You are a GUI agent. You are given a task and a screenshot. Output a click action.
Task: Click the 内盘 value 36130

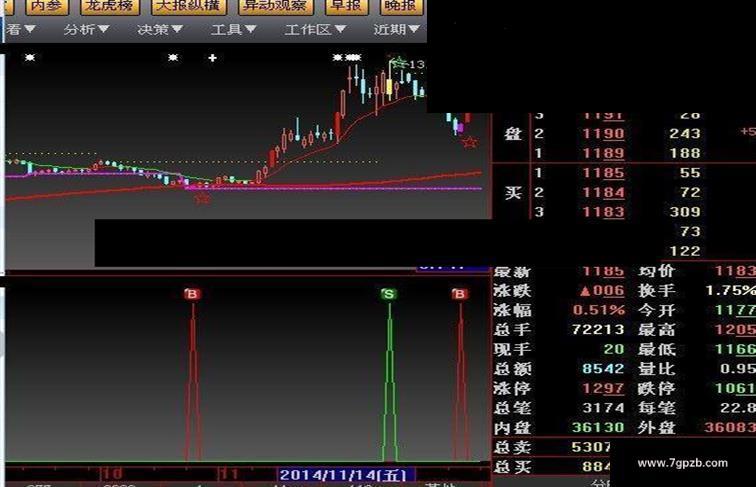[598, 428]
